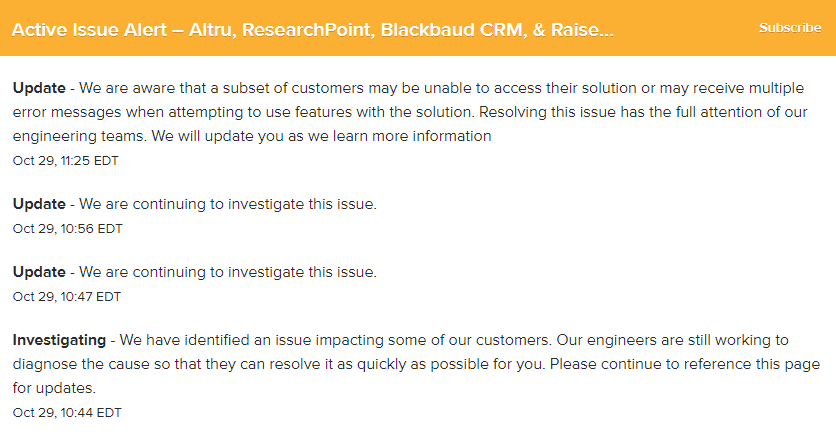
Task: Select the Oct 29, 10:56 EDT timestamp
Action: pyautogui.click(x=68, y=229)
